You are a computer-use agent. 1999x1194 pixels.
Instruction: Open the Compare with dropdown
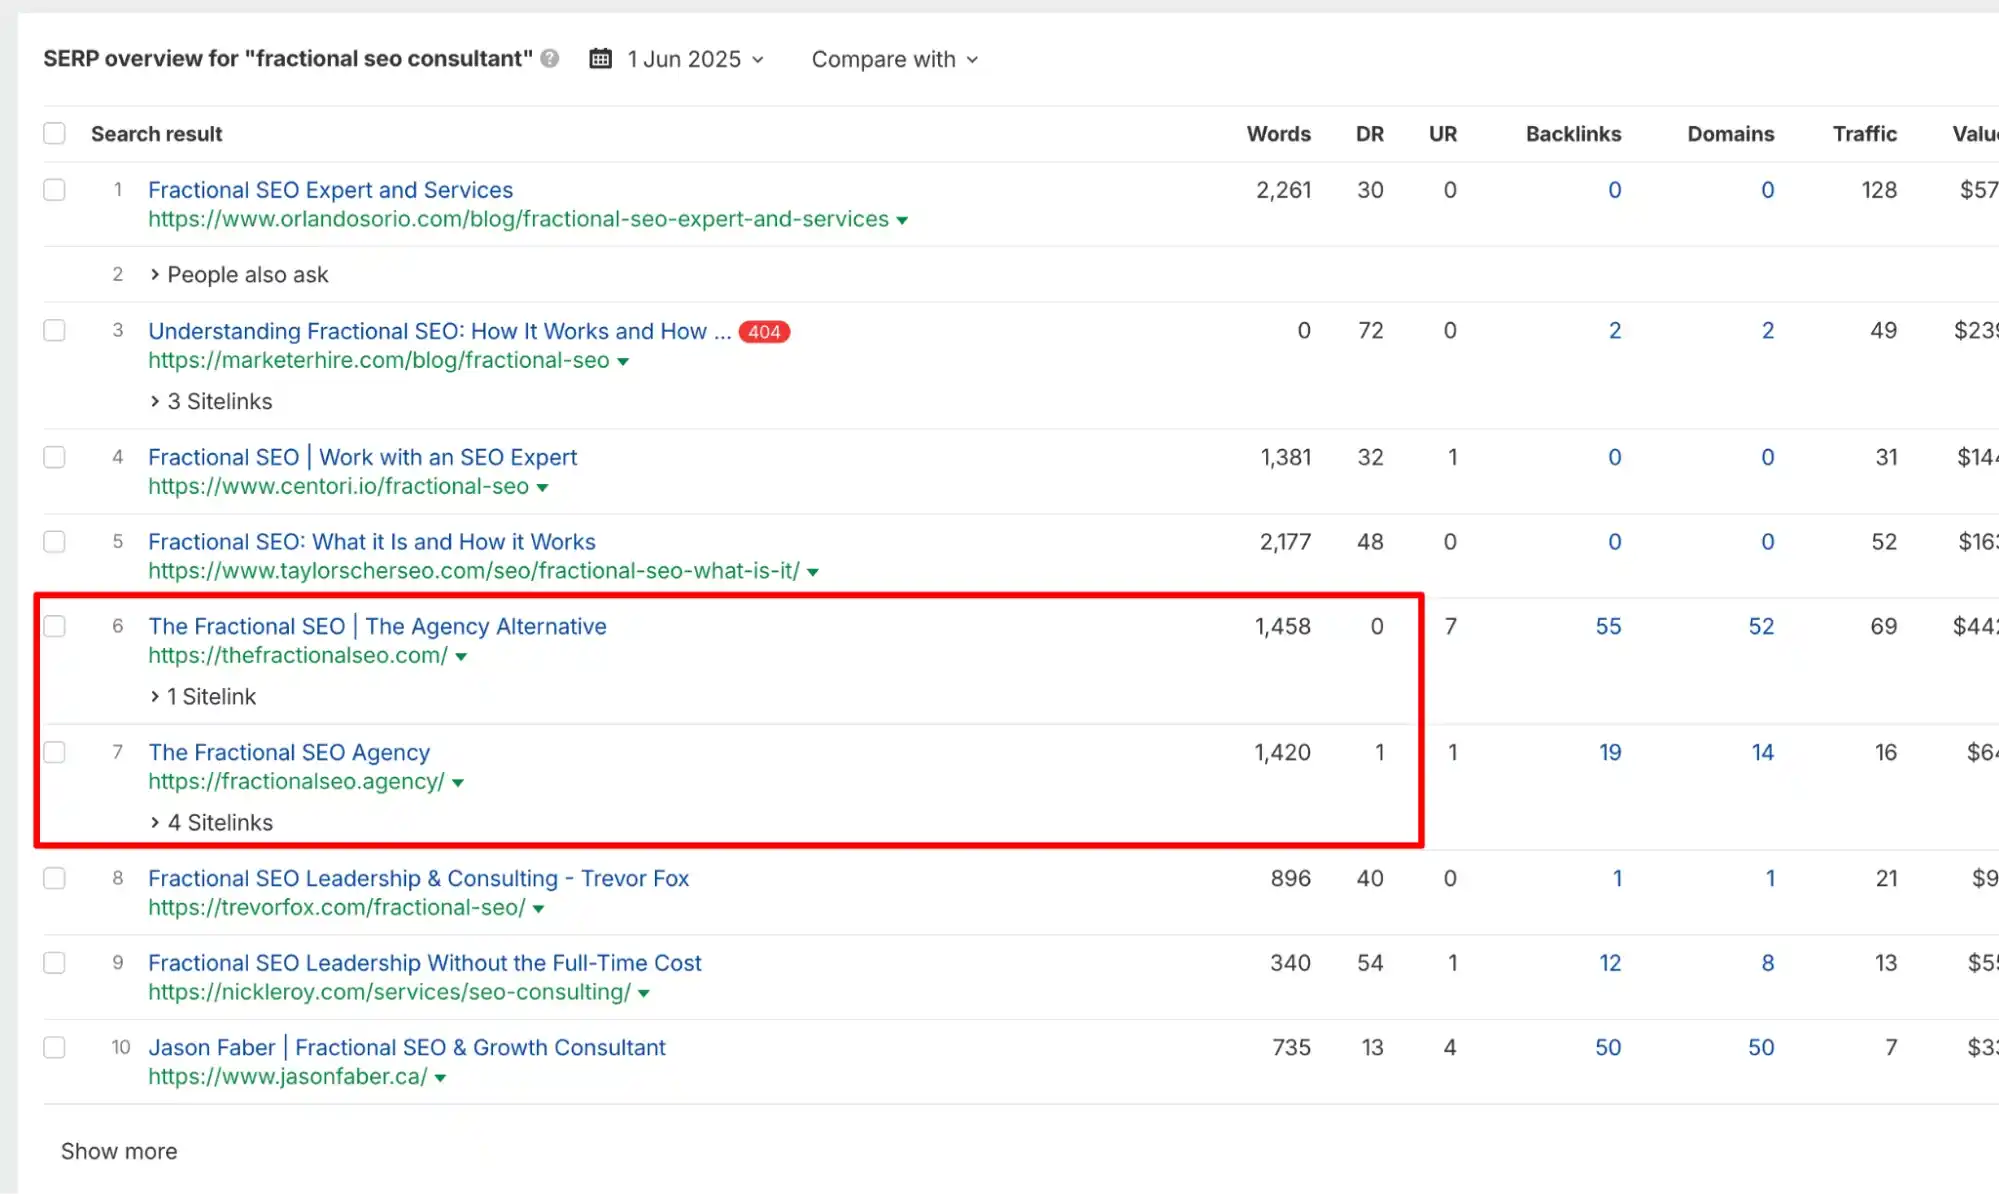tap(894, 59)
